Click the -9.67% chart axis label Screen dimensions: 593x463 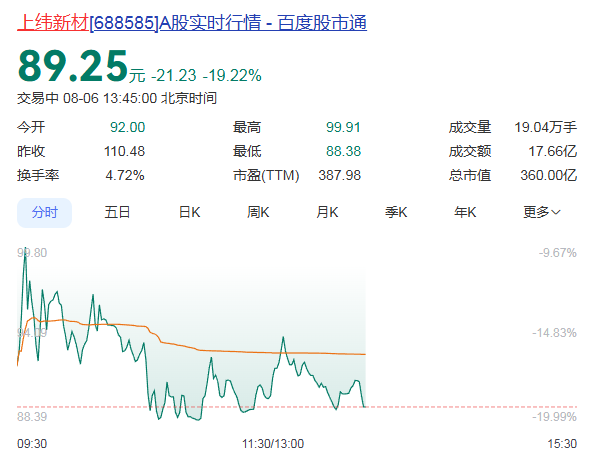tap(558, 253)
